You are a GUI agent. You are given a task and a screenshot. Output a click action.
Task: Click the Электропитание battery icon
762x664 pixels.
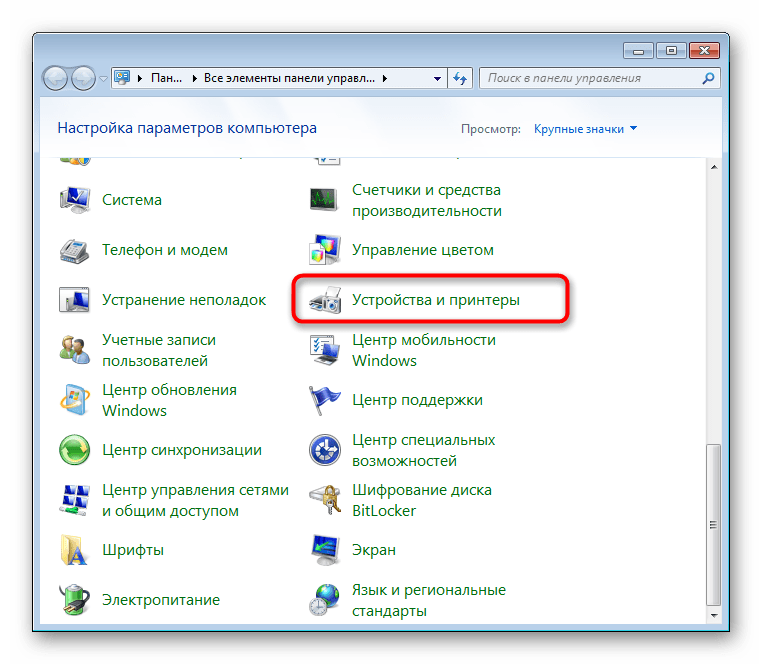[x=74, y=600]
